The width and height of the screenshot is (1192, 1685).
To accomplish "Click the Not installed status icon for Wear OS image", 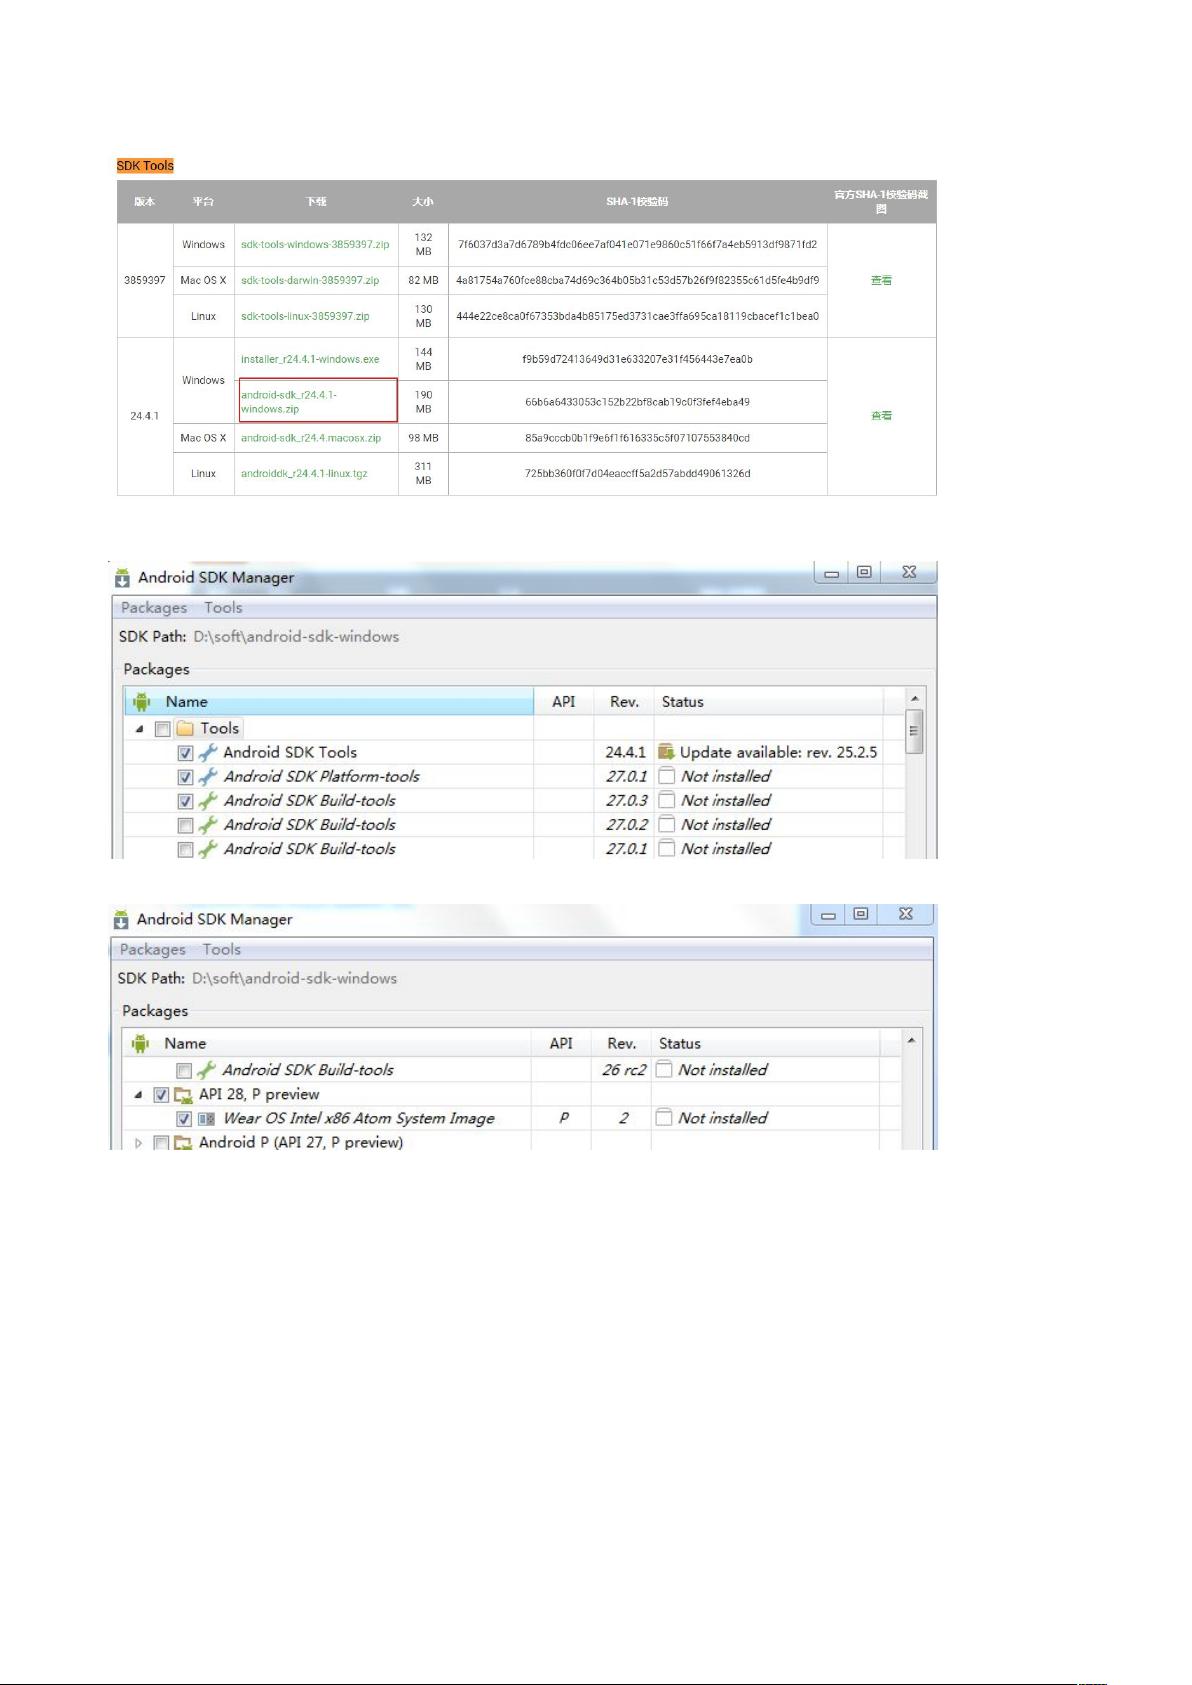I will [663, 1118].
